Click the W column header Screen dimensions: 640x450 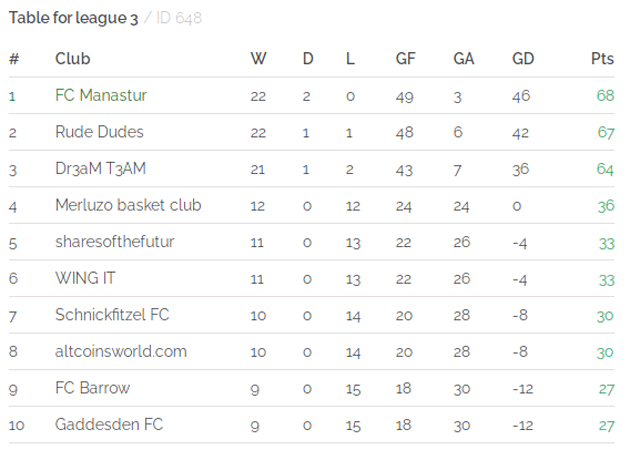pyautogui.click(x=258, y=59)
